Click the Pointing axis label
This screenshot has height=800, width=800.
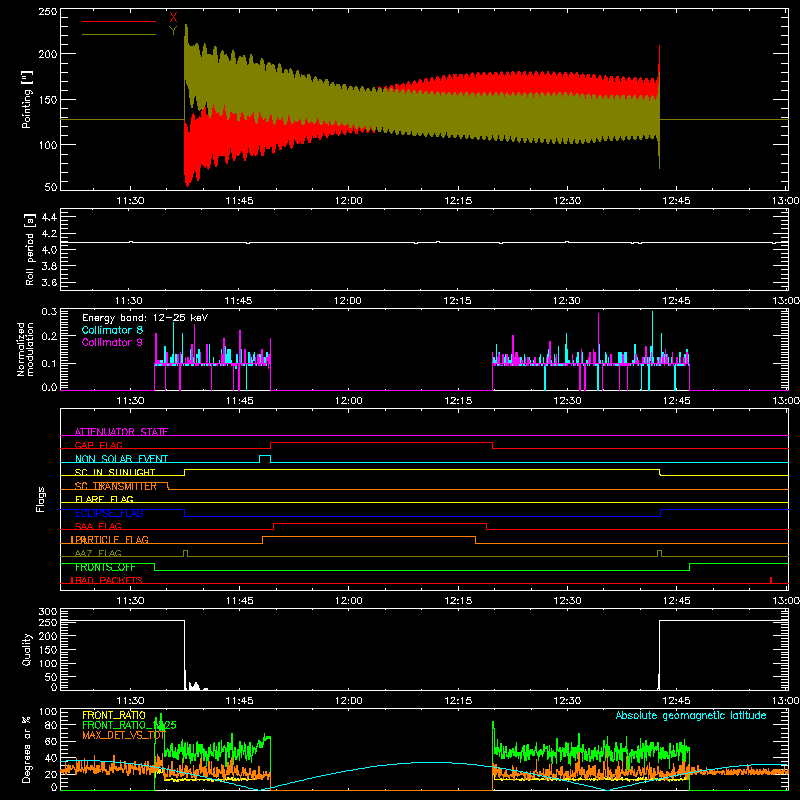[27, 99]
